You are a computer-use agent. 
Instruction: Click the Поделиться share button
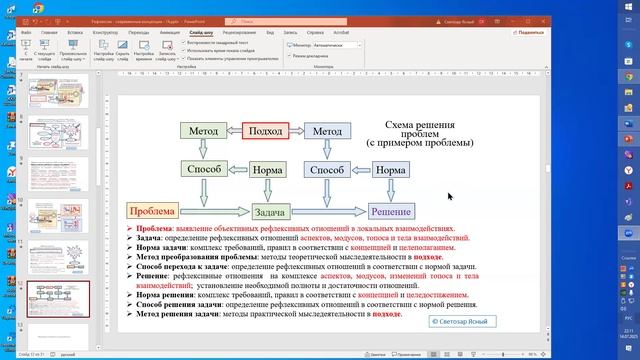[x=529, y=32]
